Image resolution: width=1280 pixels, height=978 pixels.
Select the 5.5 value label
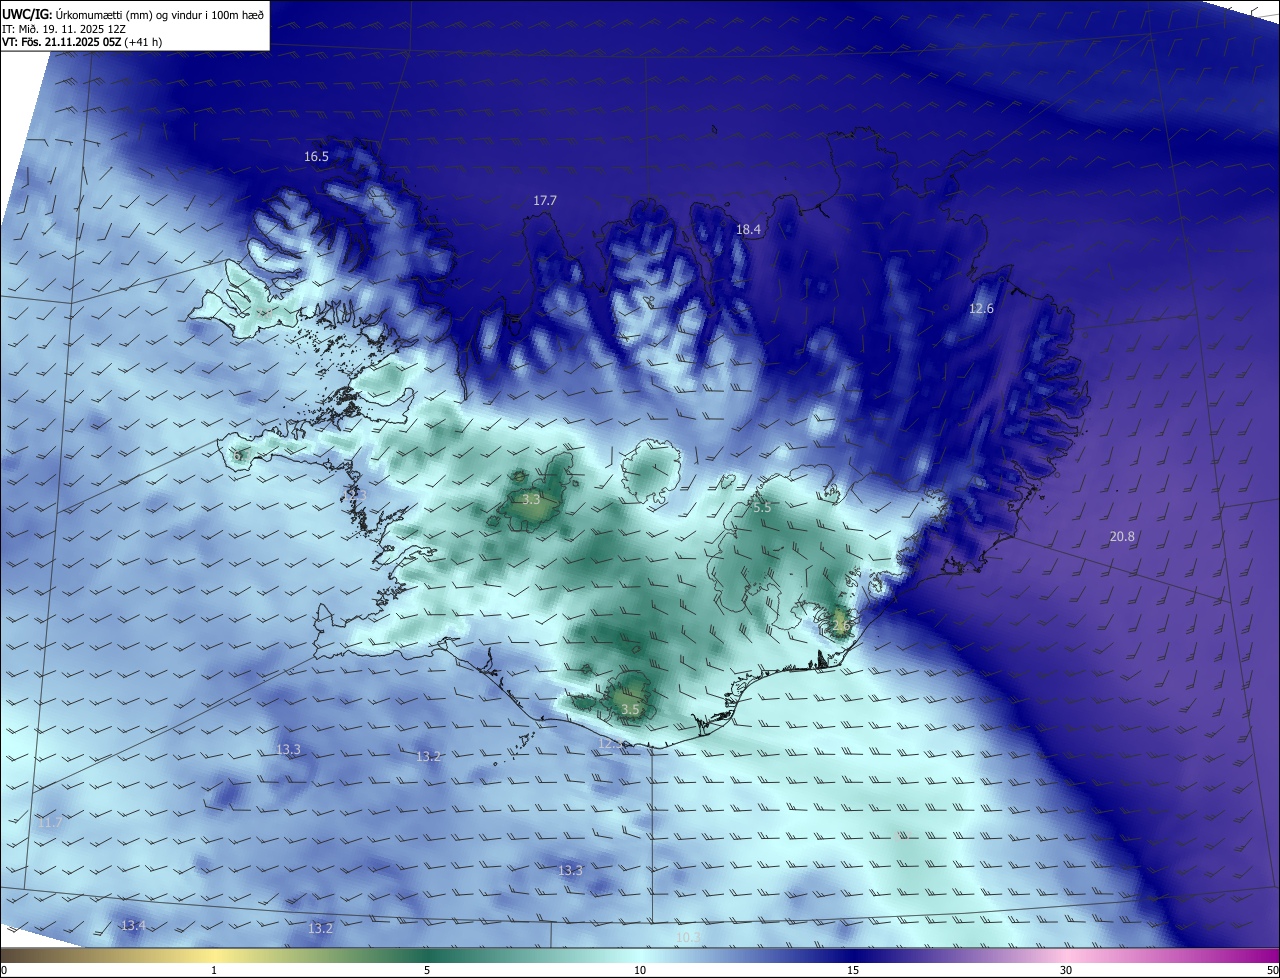762,508
